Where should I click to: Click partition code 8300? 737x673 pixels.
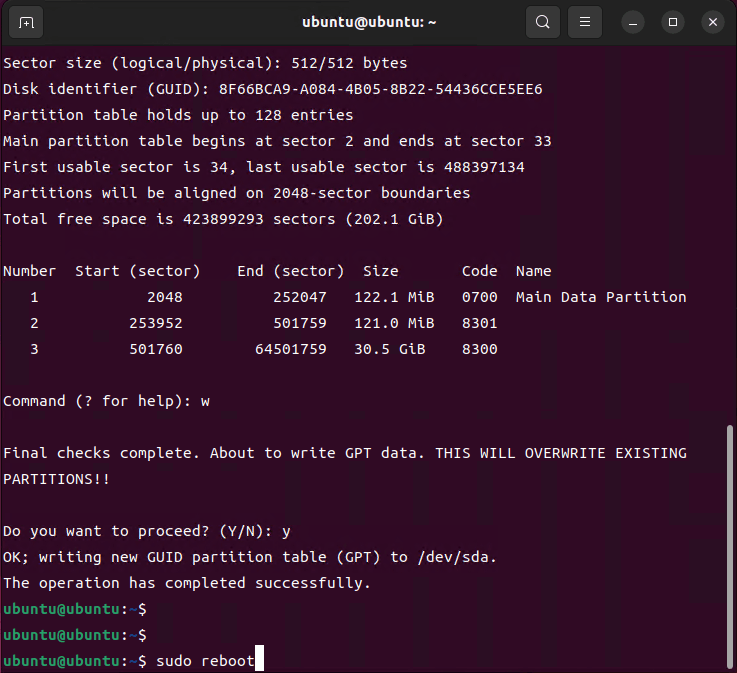479,349
